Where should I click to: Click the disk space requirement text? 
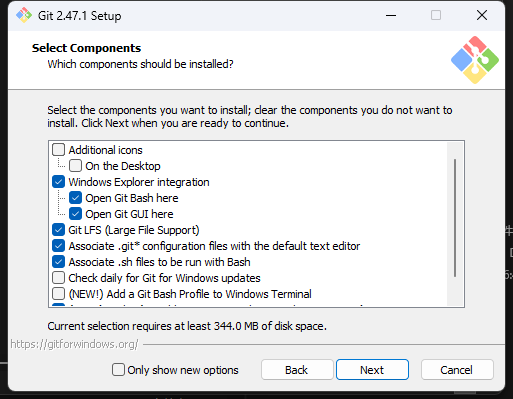[187, 326]
